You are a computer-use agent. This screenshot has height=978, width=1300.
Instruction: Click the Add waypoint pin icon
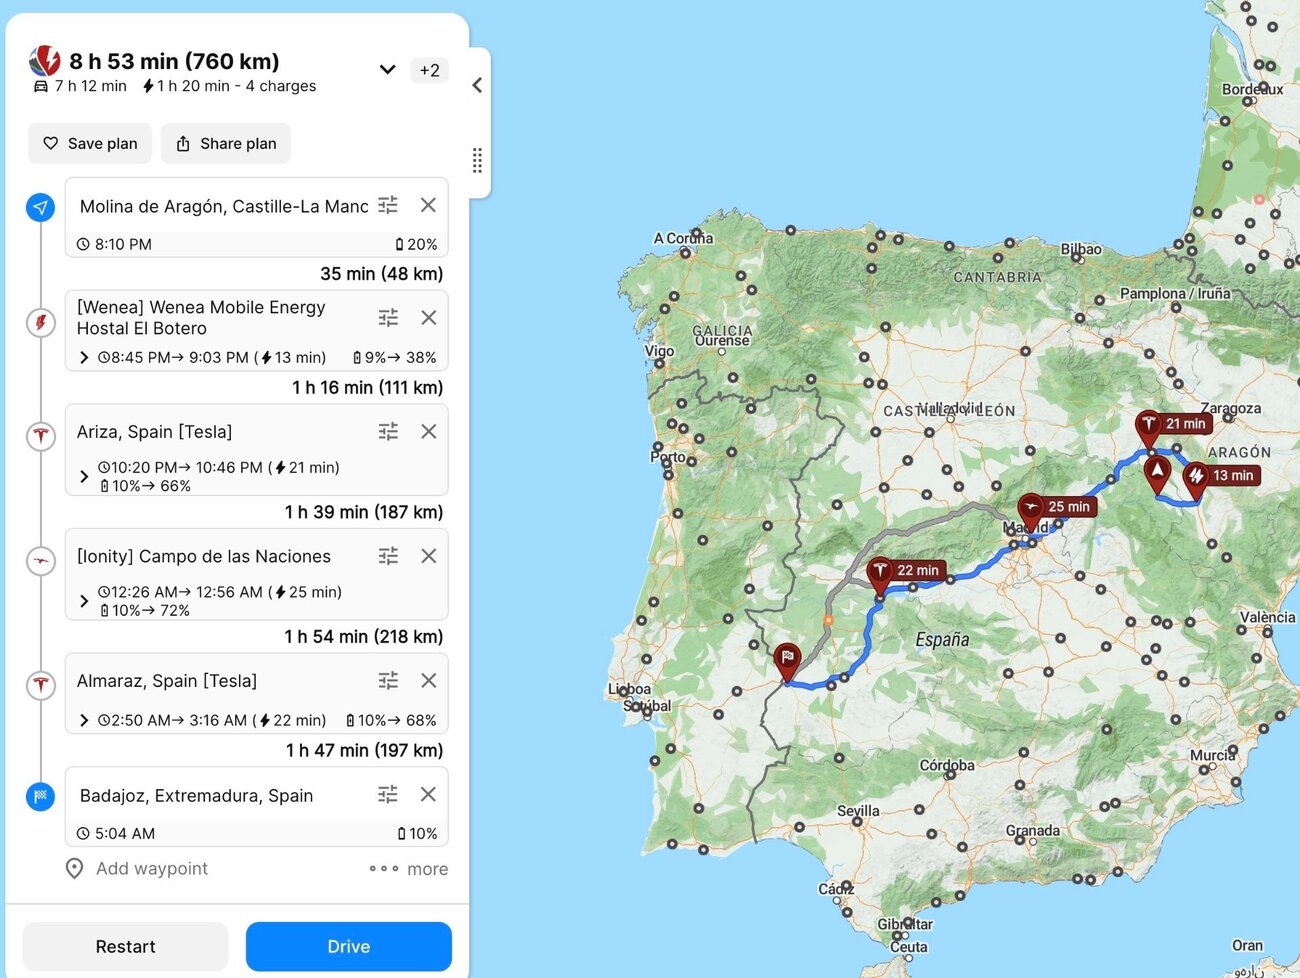point(74,869)
